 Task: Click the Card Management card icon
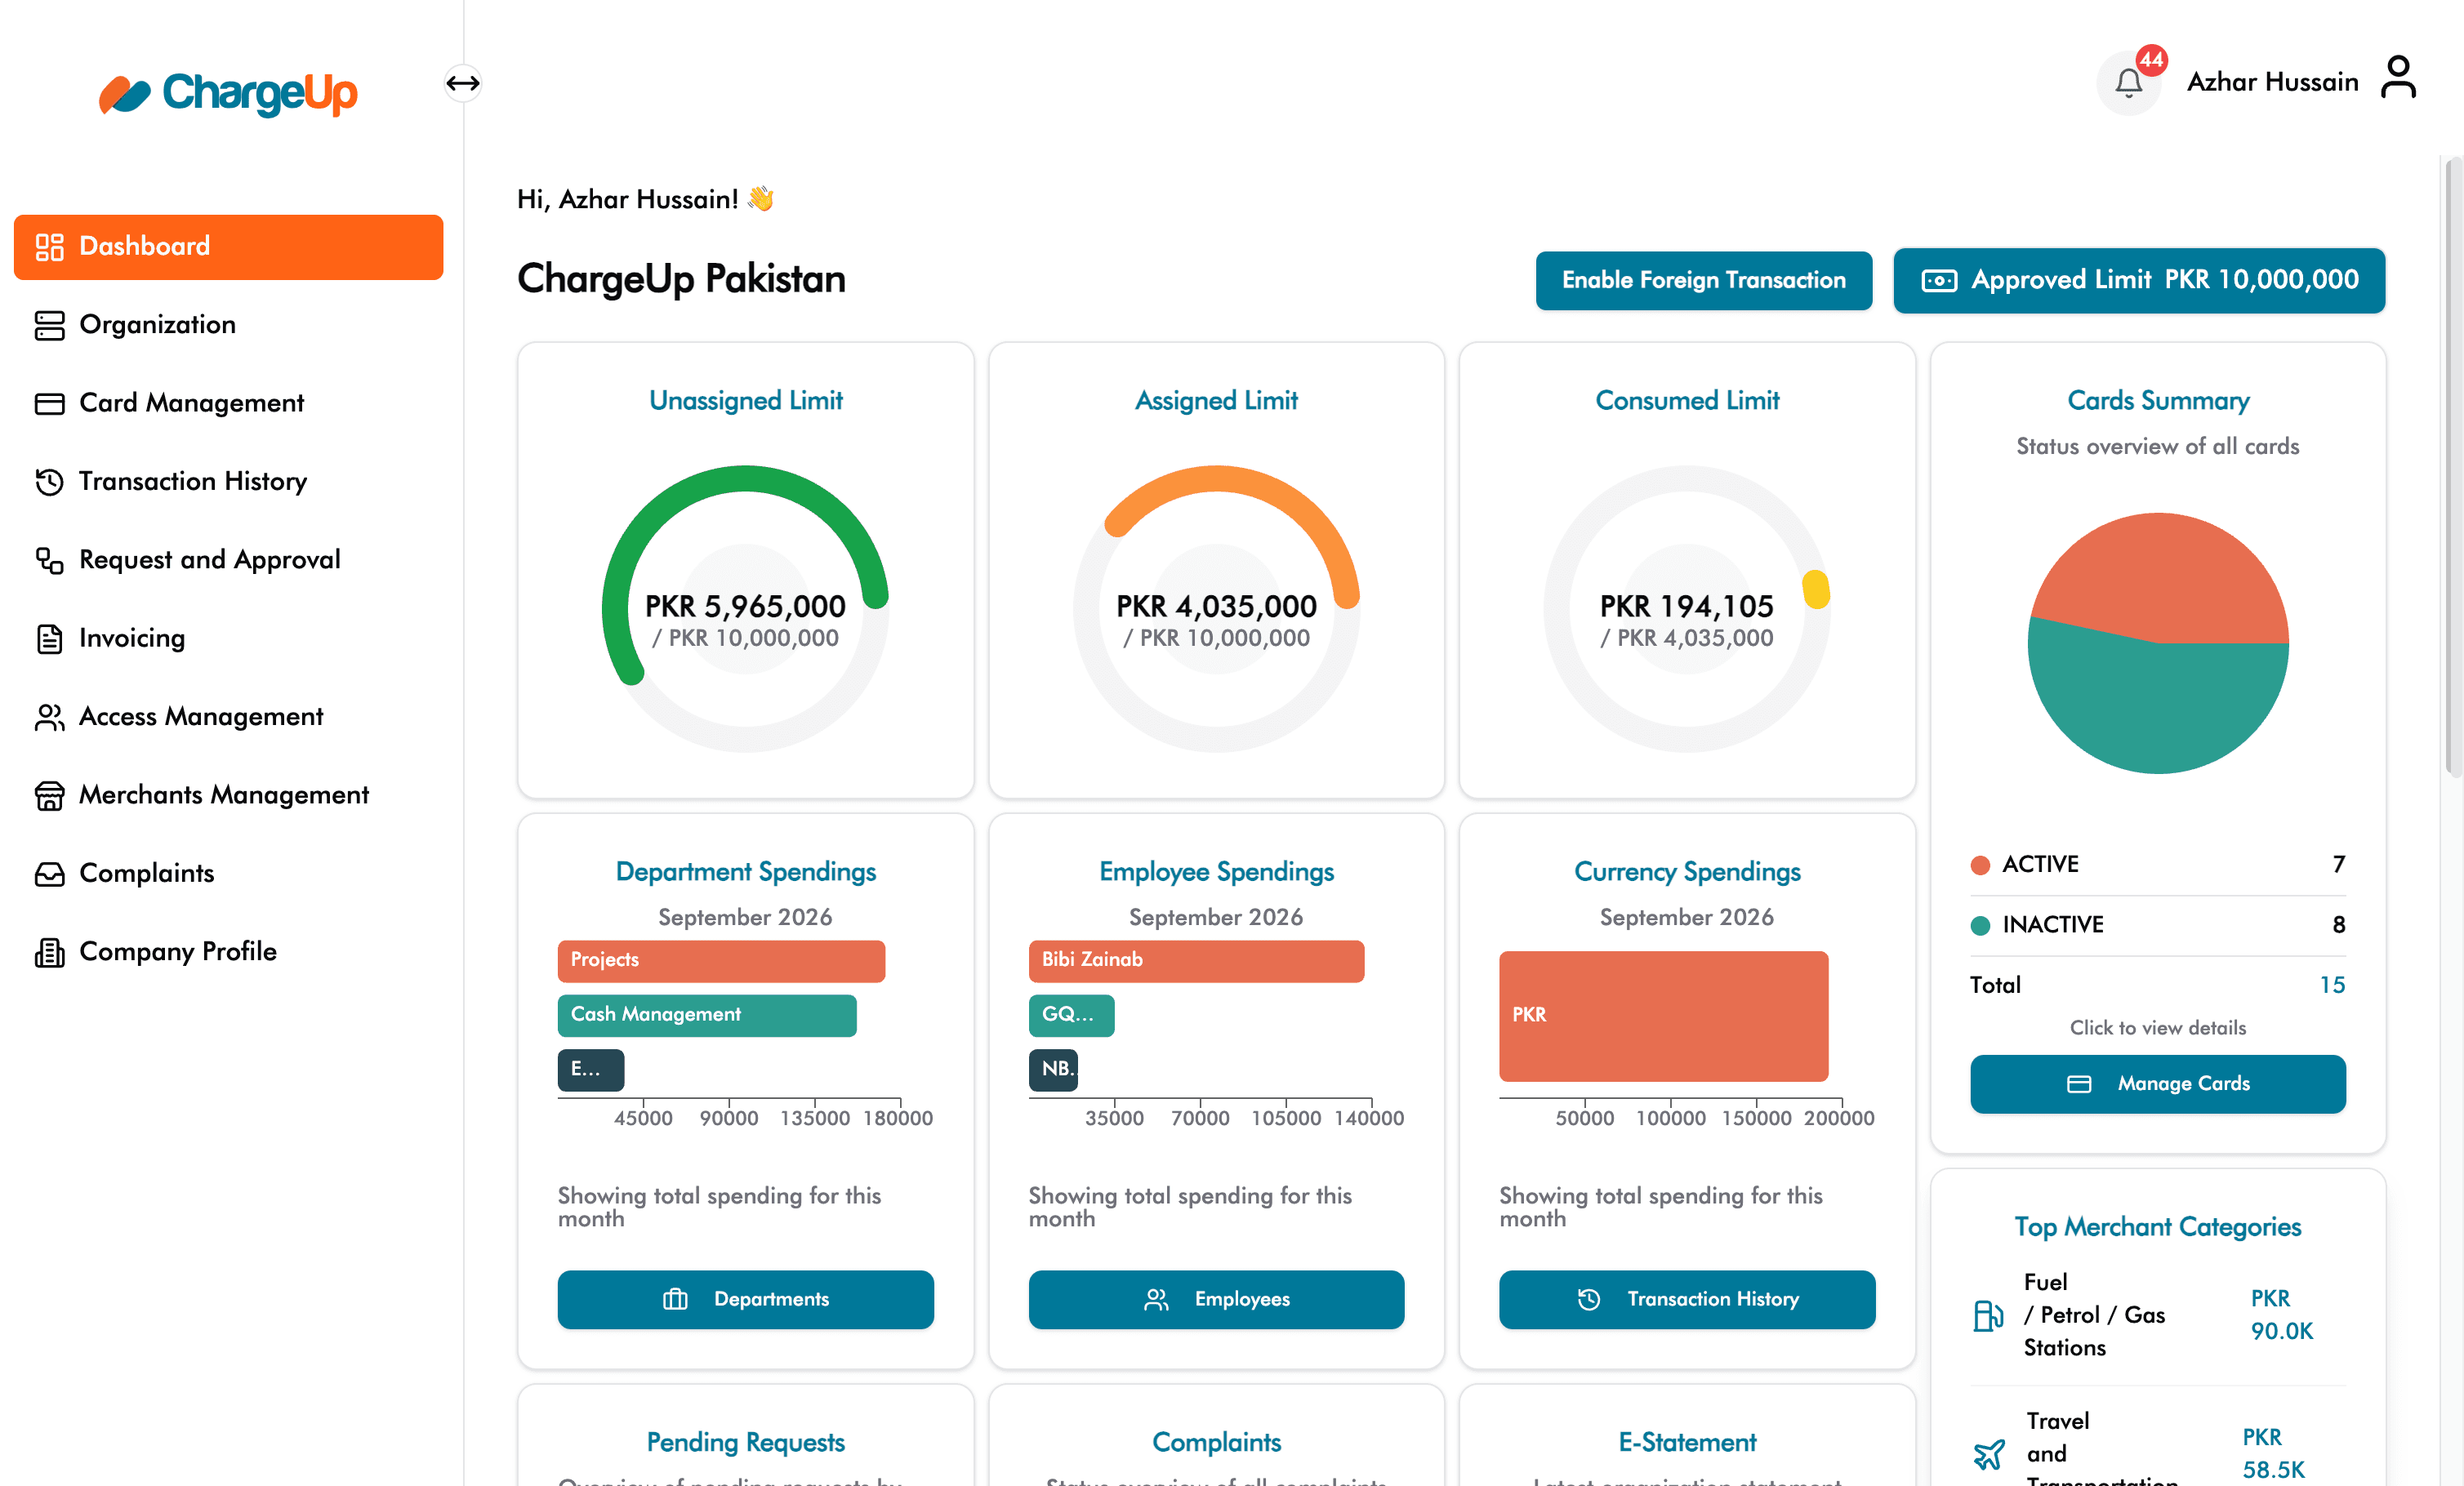[49, 403]
